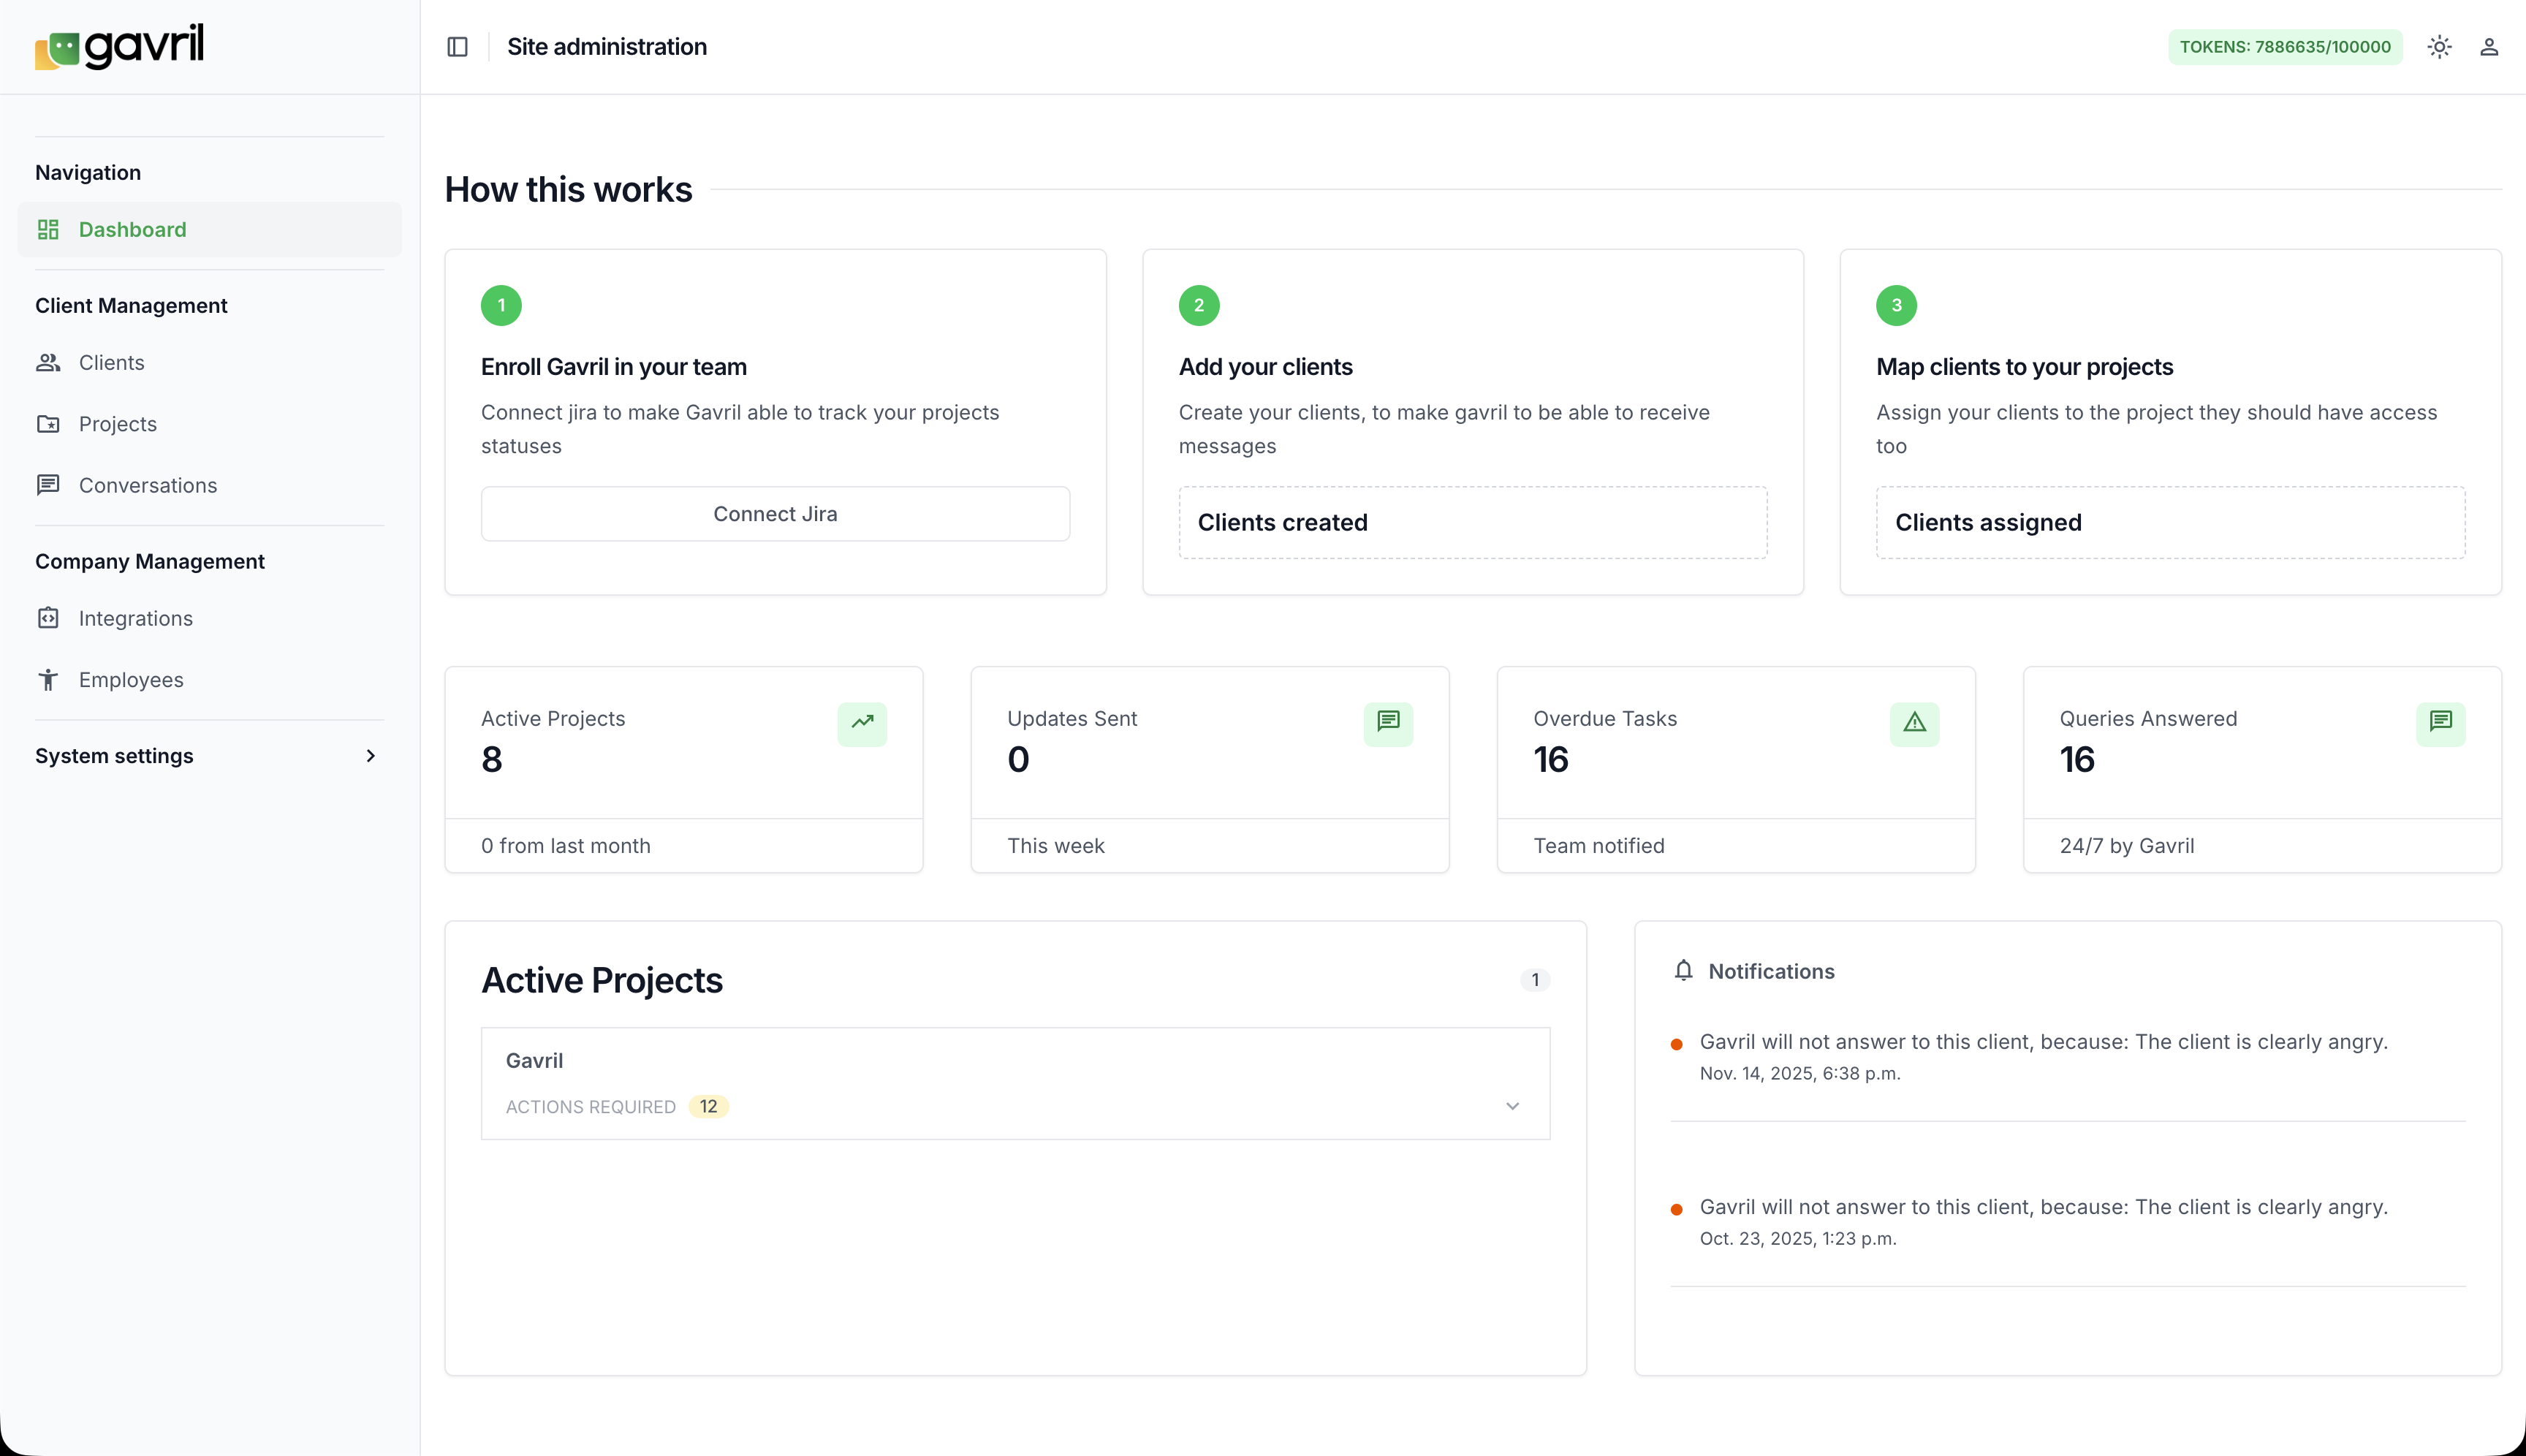This screenshot has height=1456, width=2526.
Task: Open Conversations page
Action: [147, 485]
